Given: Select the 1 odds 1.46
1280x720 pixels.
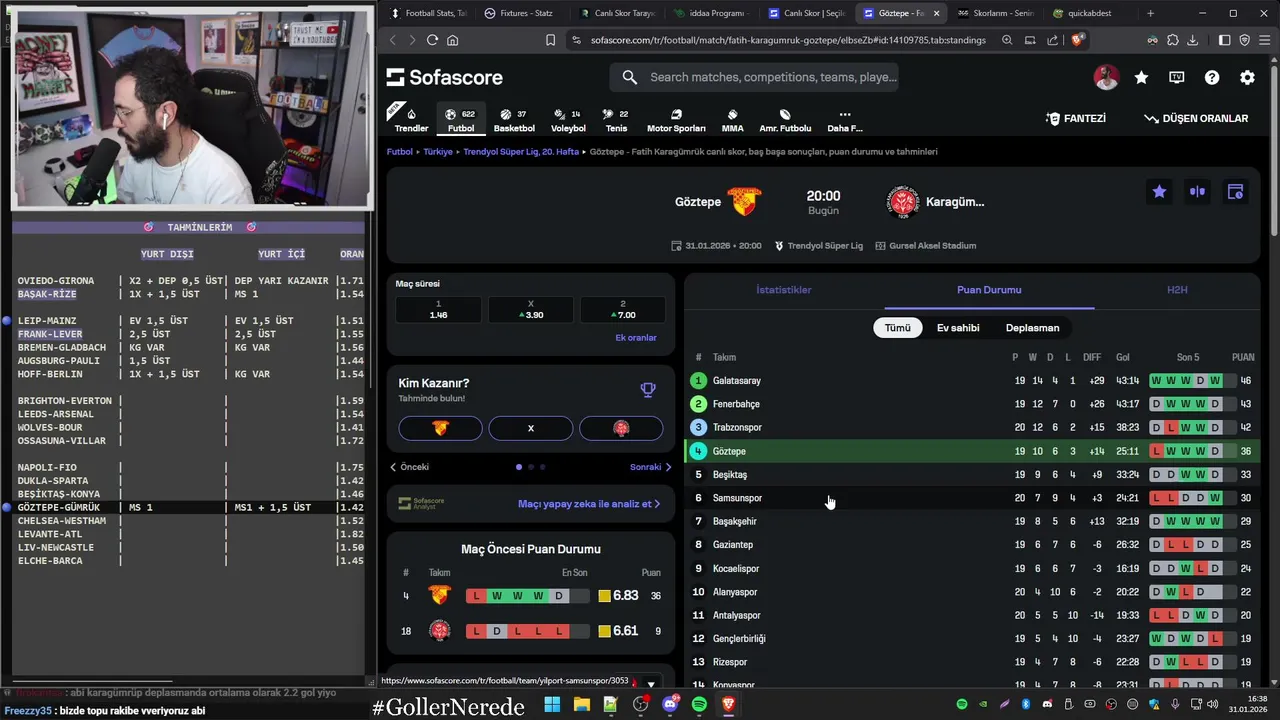Looking at the screenshot, I should pos(439,309).
